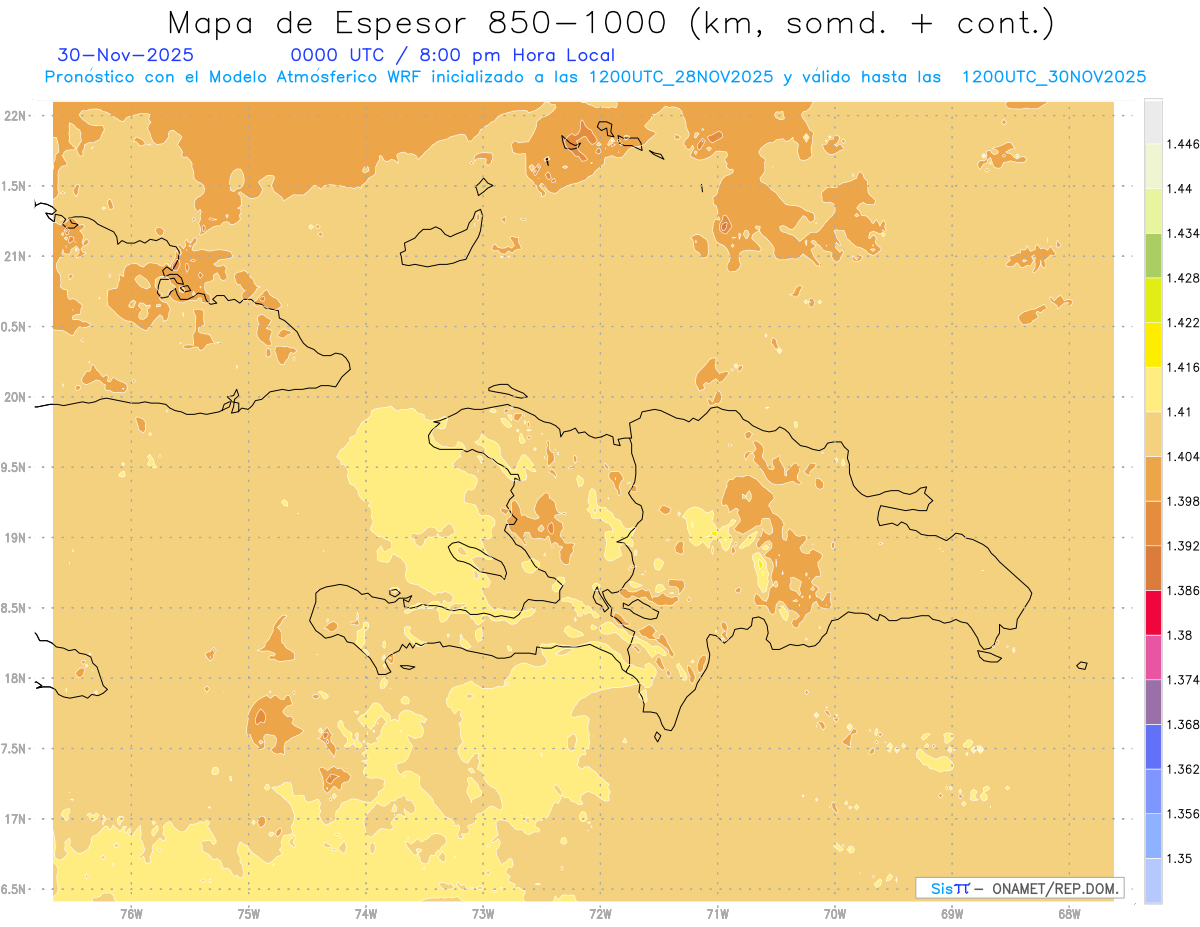Click the 70W longitude label

tap(835, 913)
